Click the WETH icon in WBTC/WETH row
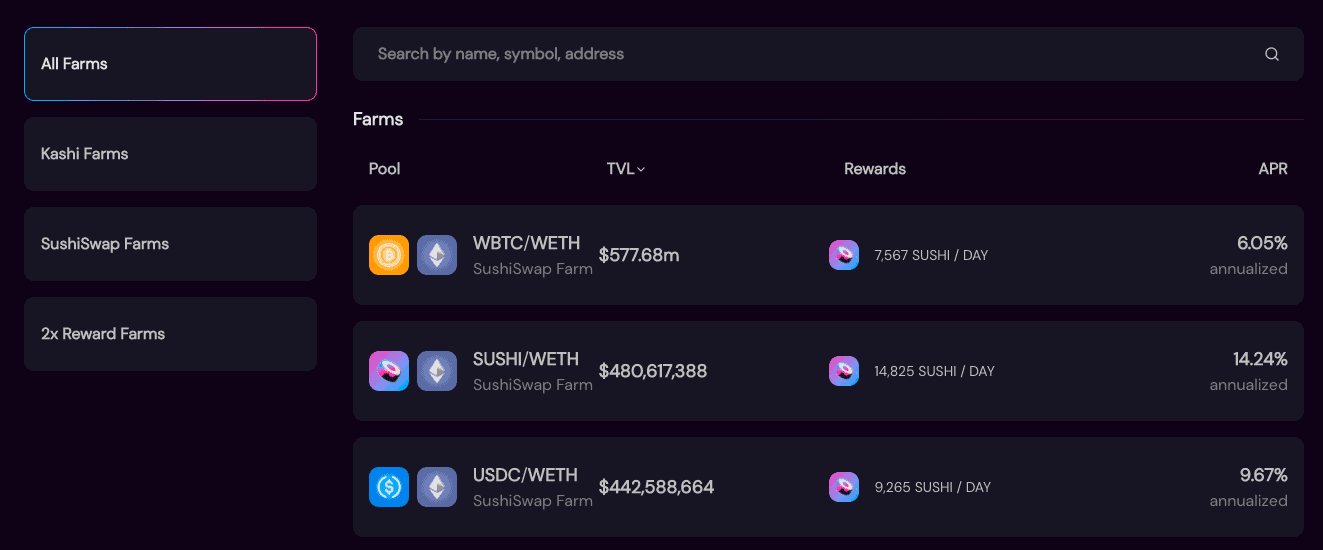 (x=437, y=255)
